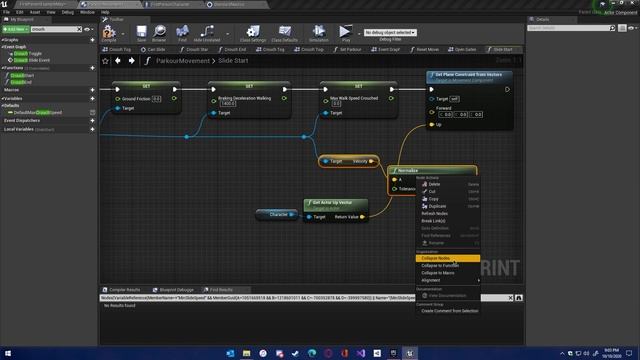Viewport: 640px width, 360px height.
Task: Collapse the Variables section
Action: pyautogui.click(x=2, y=98)
